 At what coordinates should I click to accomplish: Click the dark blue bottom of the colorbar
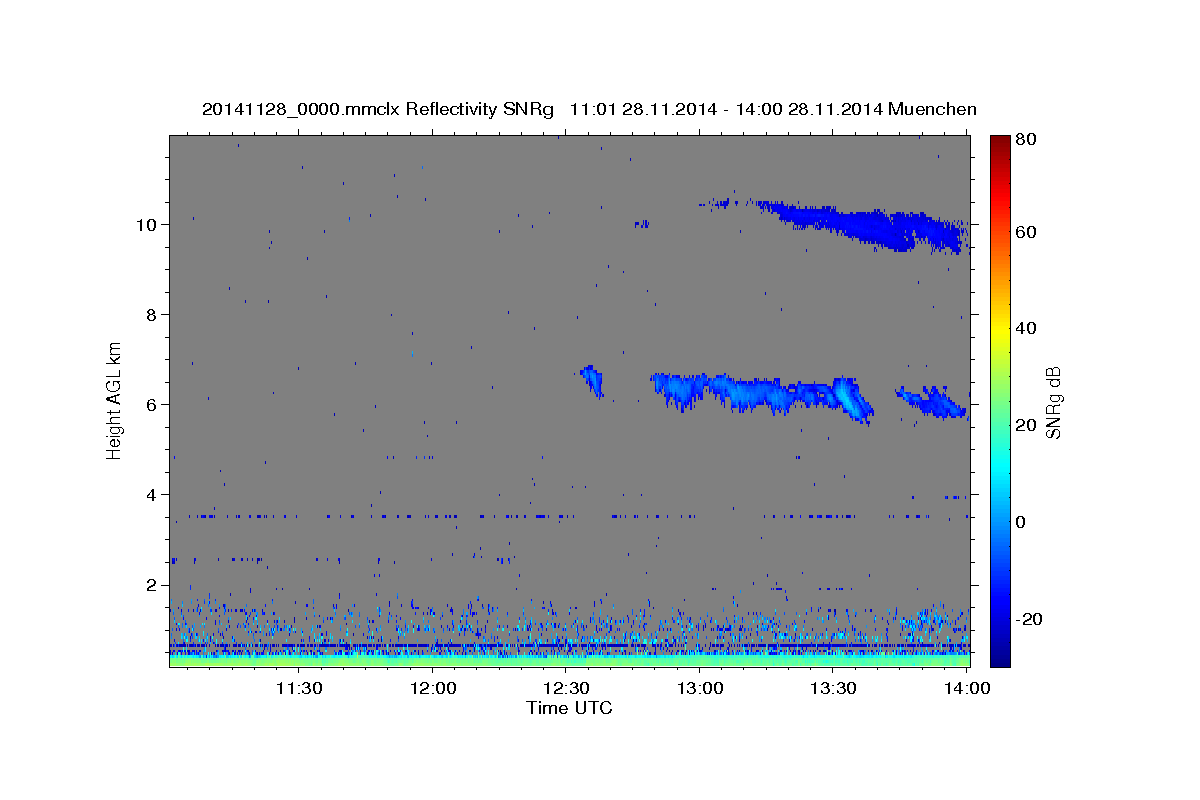point(1000,655)
